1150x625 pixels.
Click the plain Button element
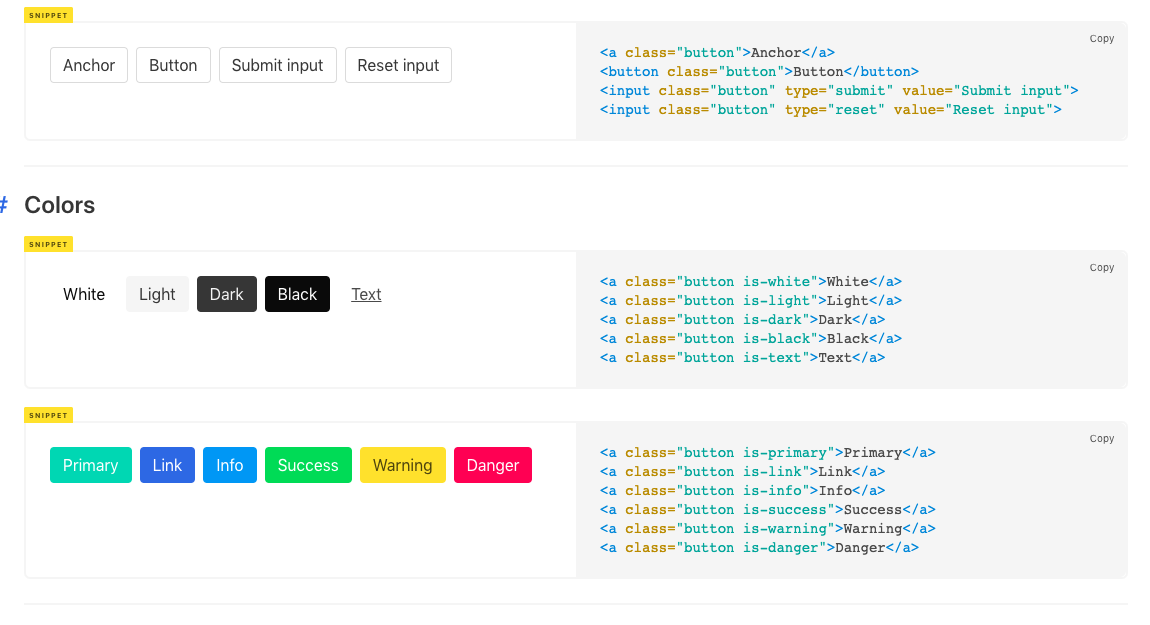coord(173,65)
